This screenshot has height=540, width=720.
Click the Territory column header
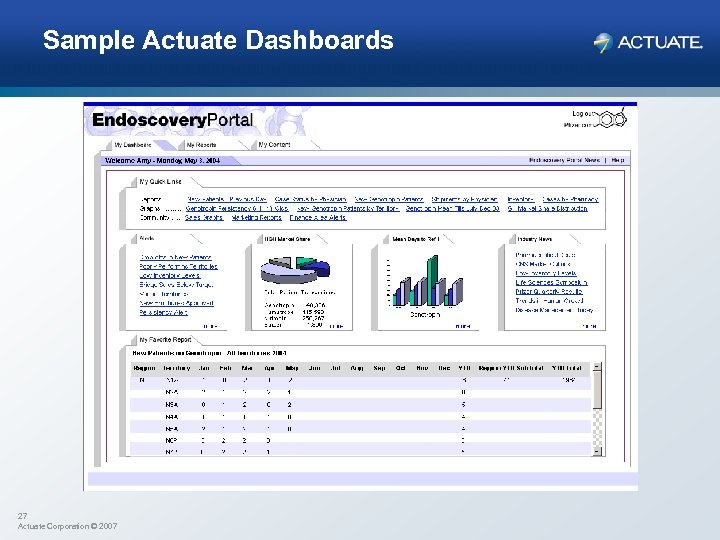[x=177, y=368]
